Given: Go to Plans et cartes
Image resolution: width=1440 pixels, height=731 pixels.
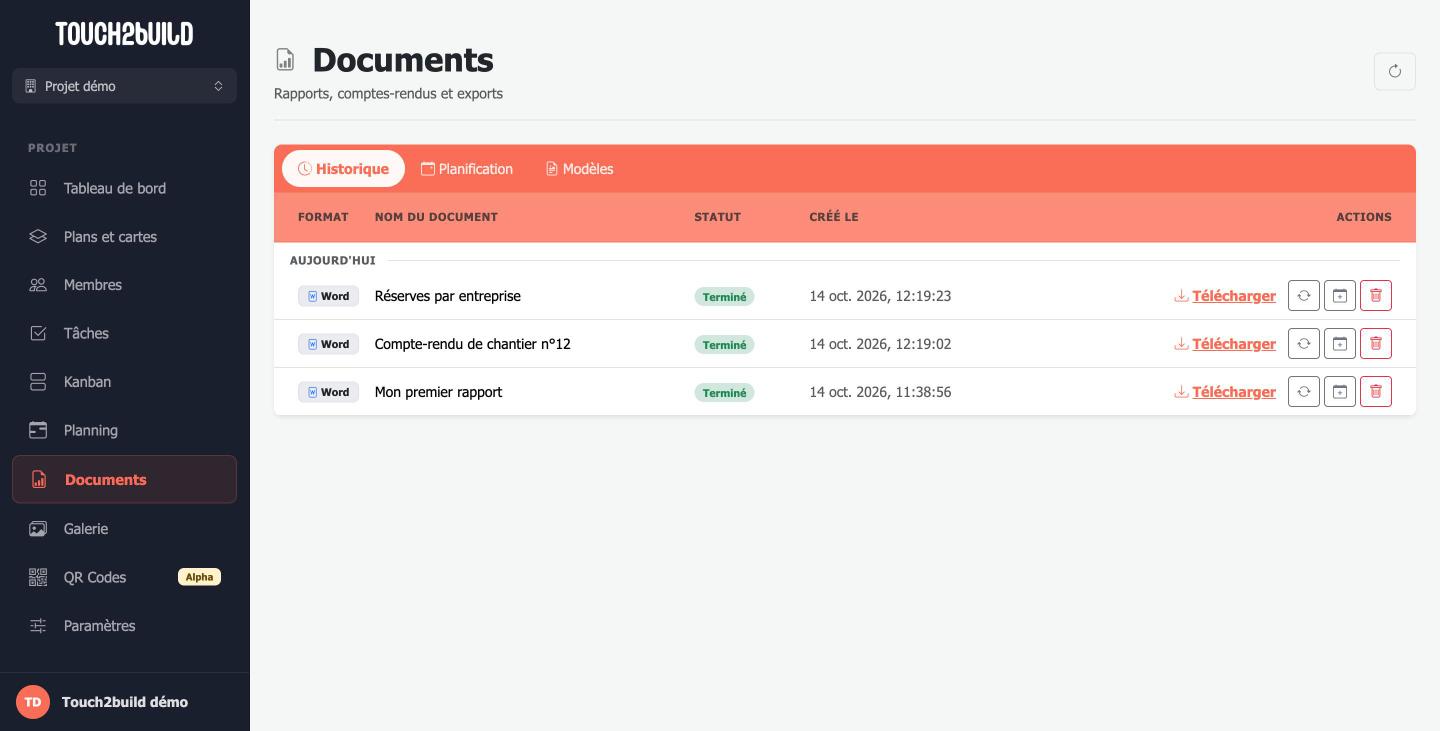Looking at the screenshot, I should coord(124,237).
